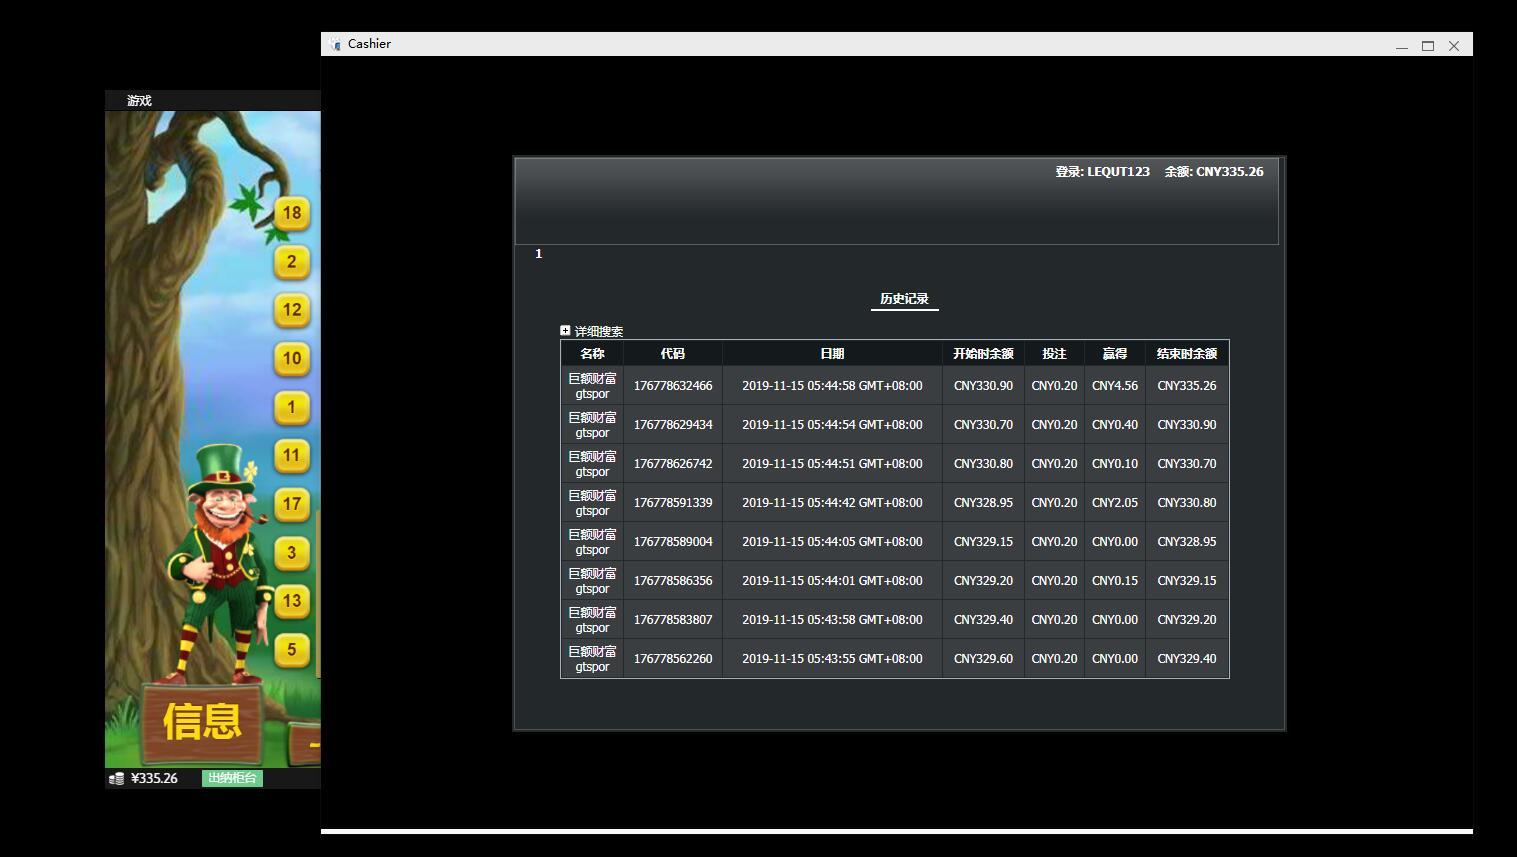Click the 开始时余额 column header
This screenshot has width=1517, height=857.
(983, 354)
